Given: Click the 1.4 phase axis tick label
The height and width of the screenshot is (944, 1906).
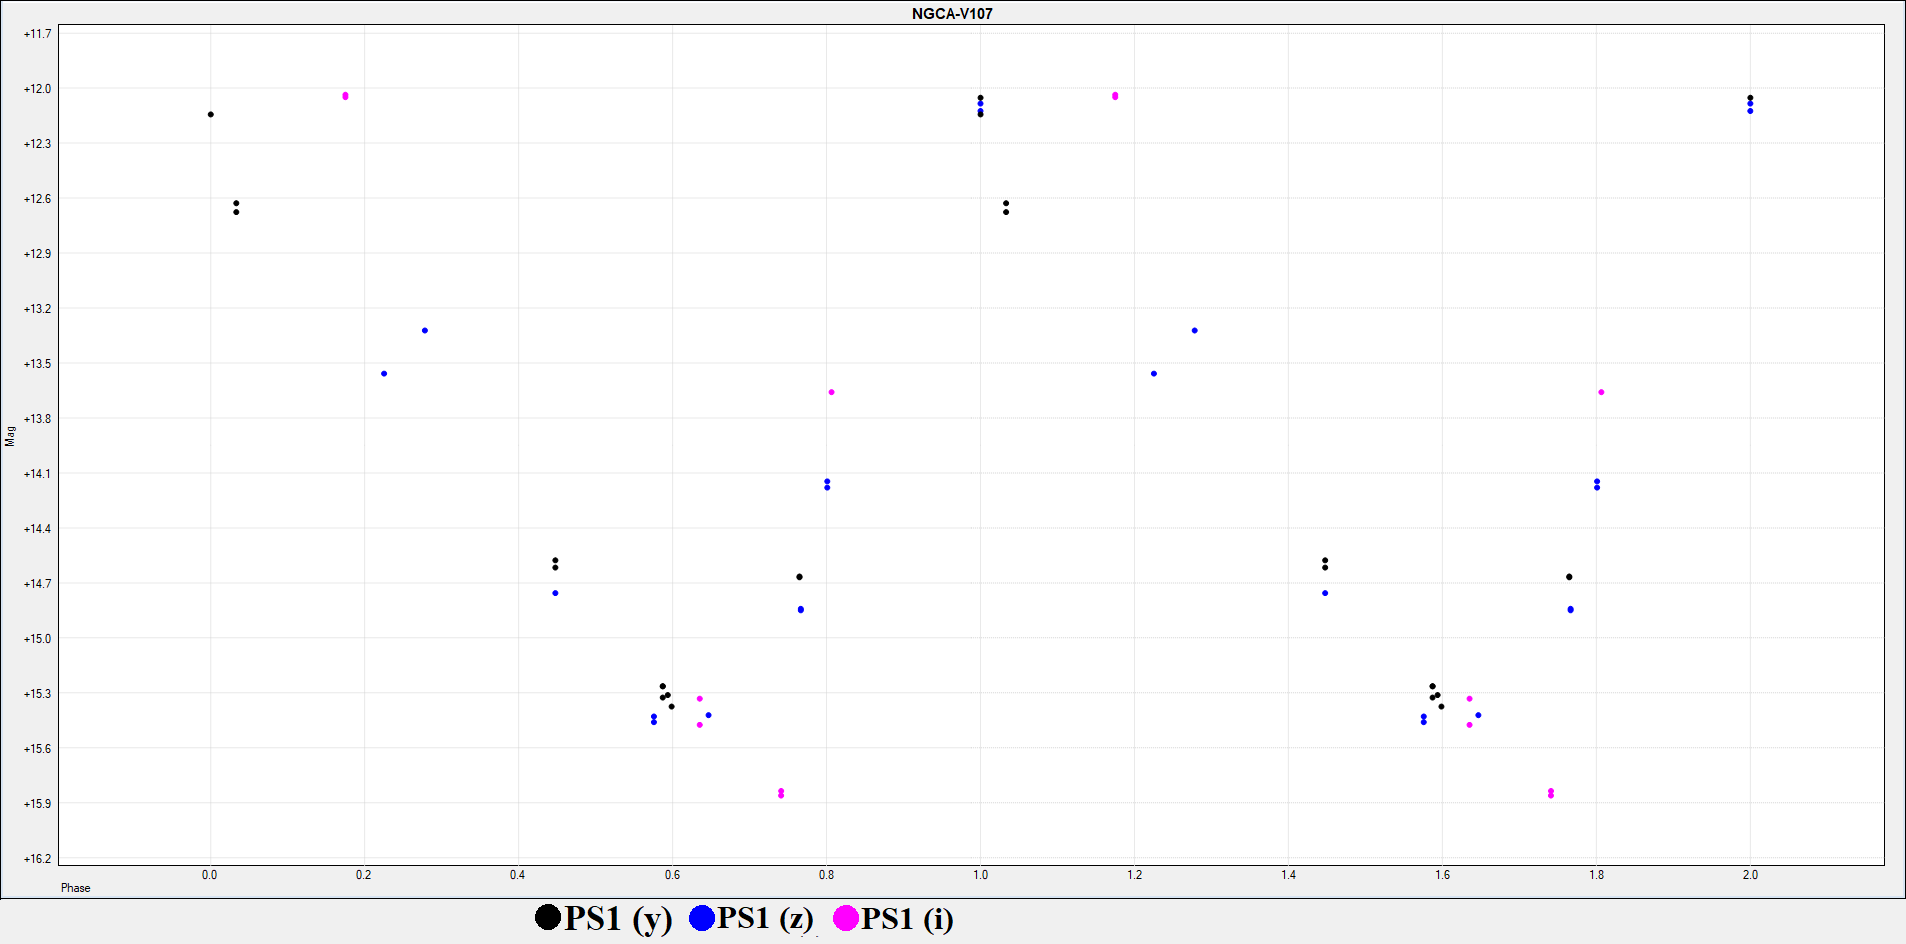Looking at the screenshot, I should (1288, 875).
